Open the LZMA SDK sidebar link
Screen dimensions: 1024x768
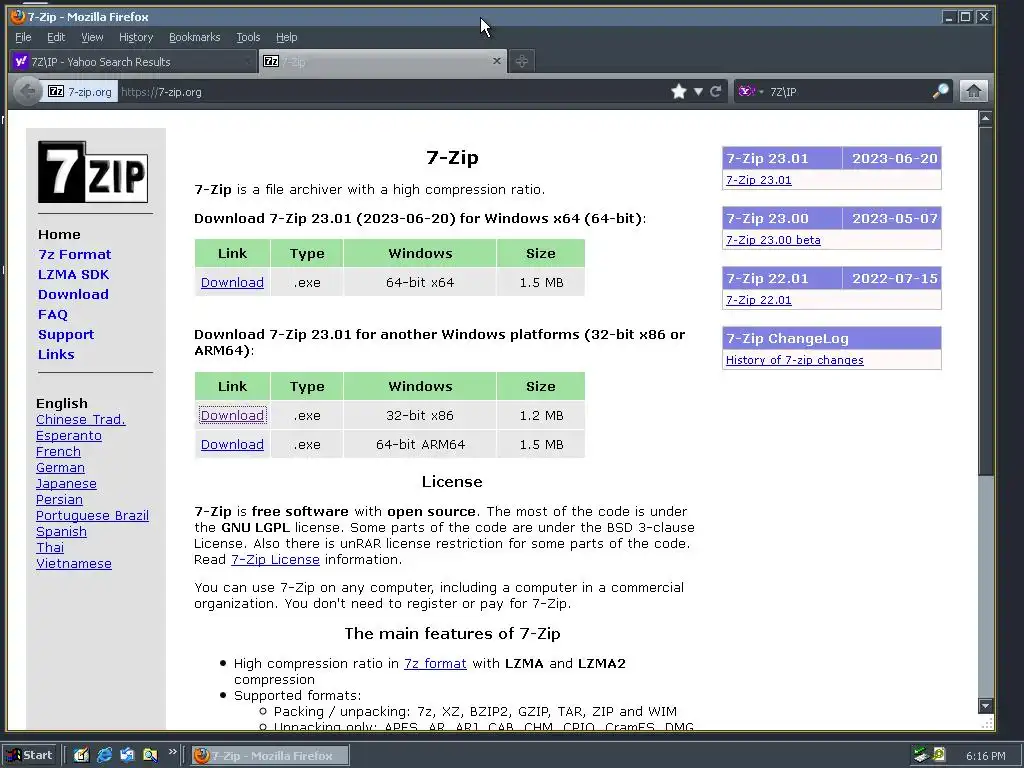click(x=73, y=274)
